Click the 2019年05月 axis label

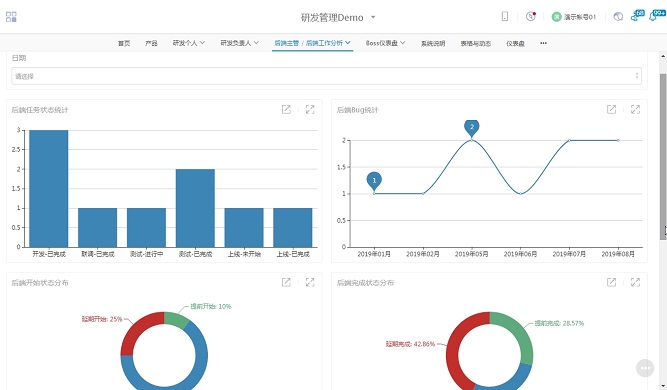pos(471,254)
